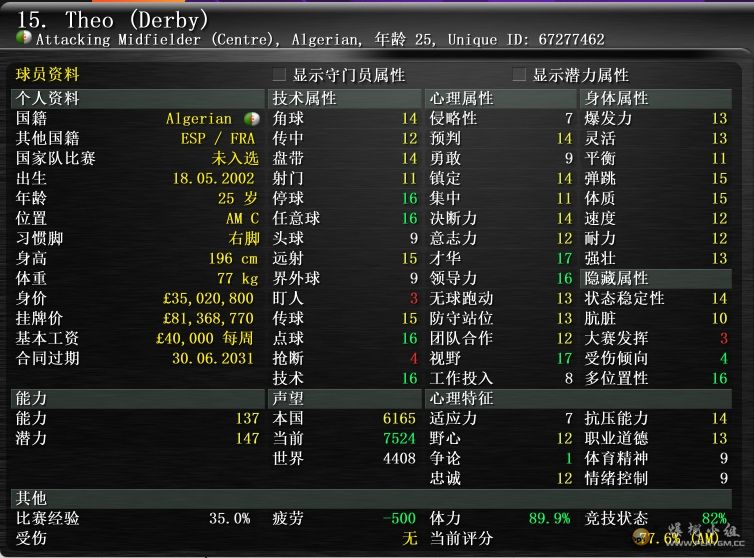Select the 位置 value AM C
754x558 pixels.
(x=241, y=218)
